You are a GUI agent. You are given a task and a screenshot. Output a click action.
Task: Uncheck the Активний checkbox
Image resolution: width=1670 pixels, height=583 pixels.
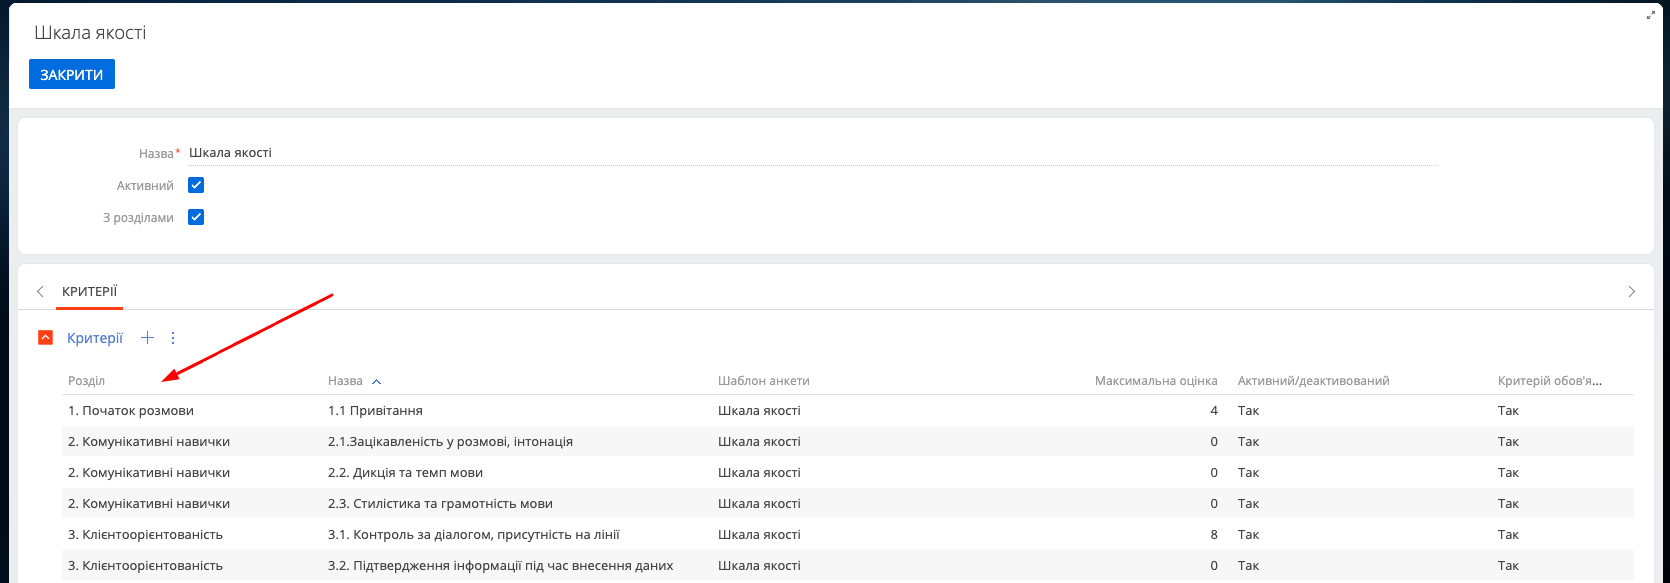[x=196, y=185]
